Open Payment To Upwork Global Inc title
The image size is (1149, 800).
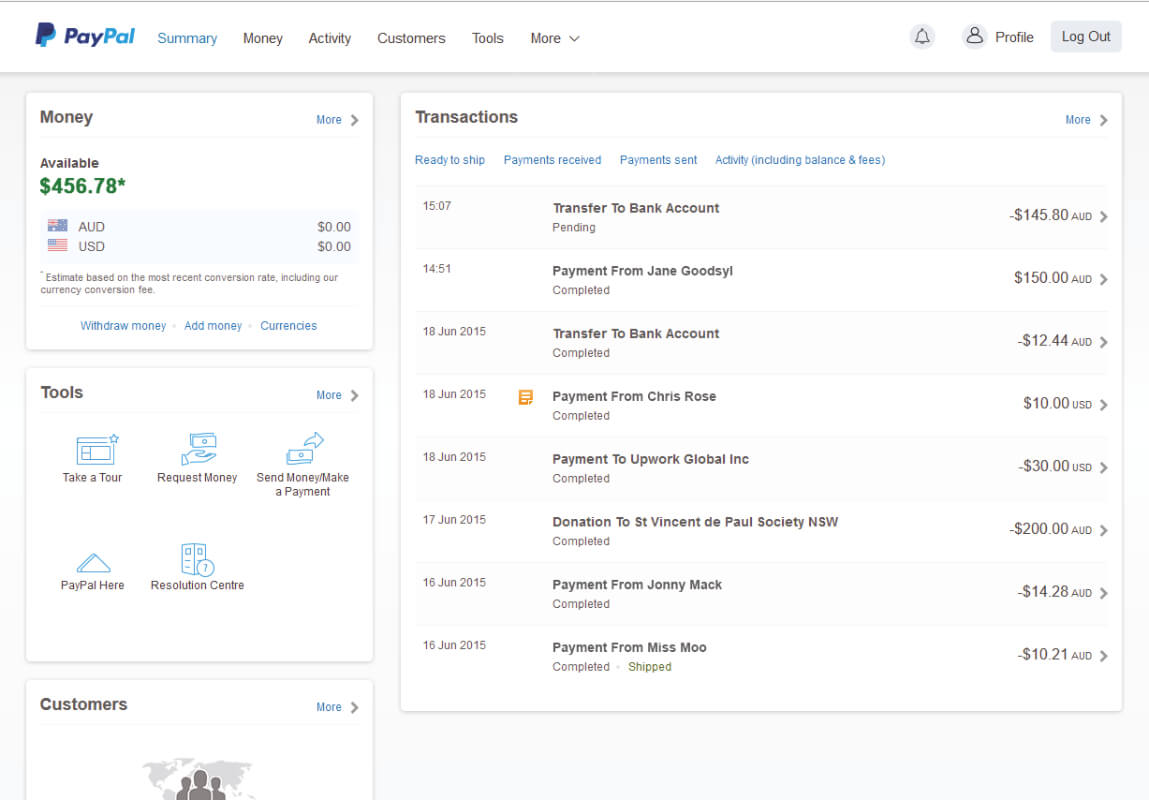point(651,459)
